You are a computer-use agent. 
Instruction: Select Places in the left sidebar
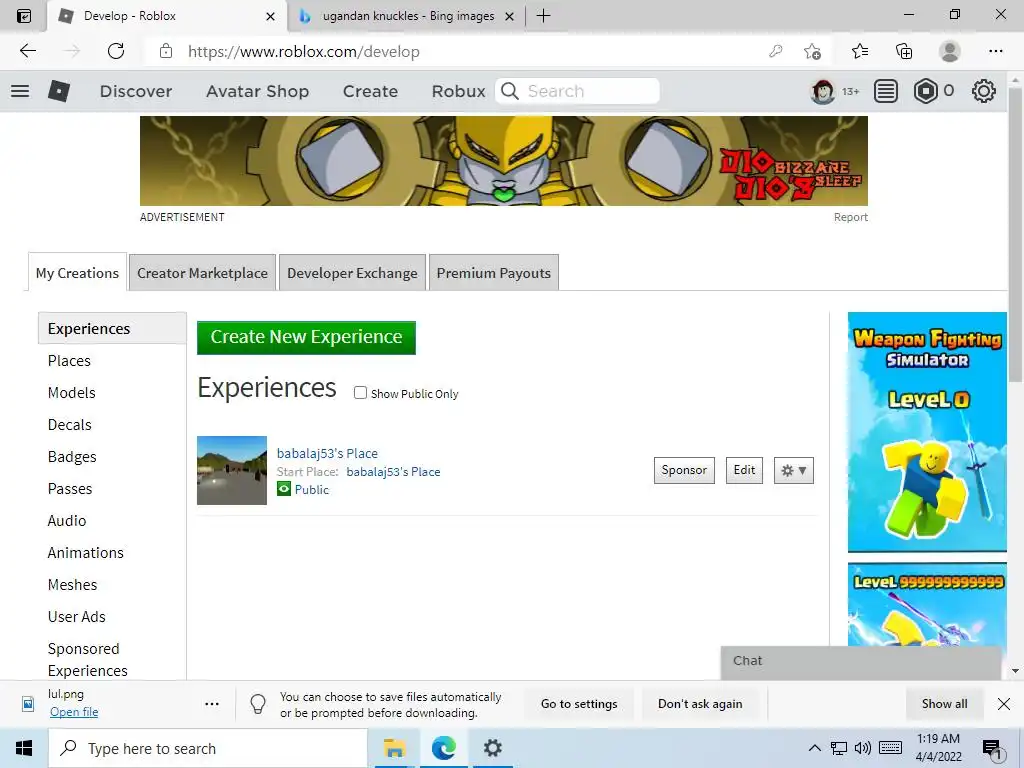[69, 360]
